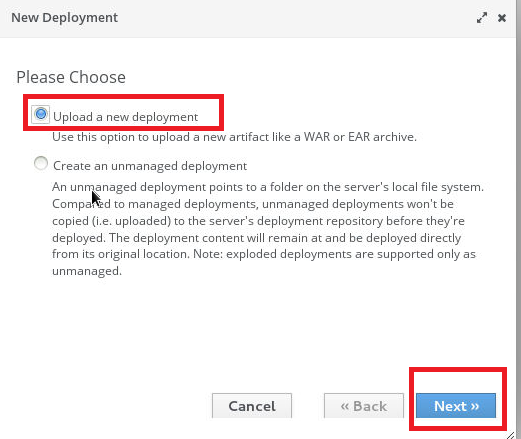Click the WAR or EAR archive description text
Image resolution: width=521 pixels, height=439 pixels.
click(234, 137)
